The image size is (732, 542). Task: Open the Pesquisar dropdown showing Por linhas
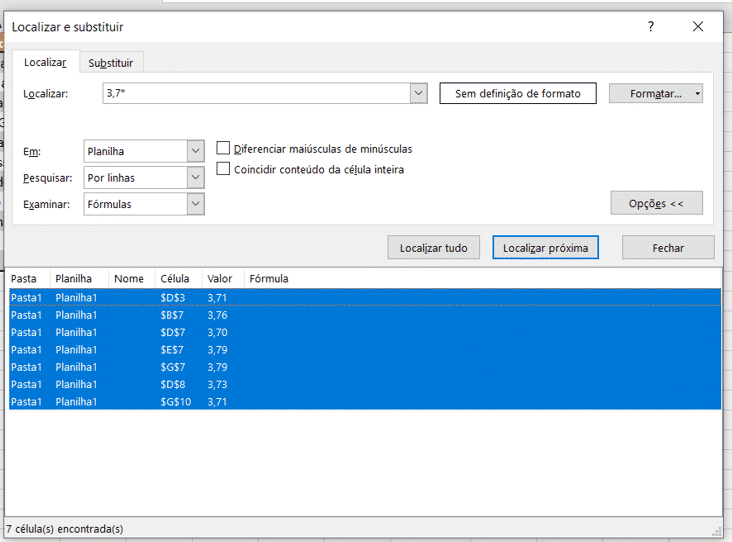pos(144,178)
